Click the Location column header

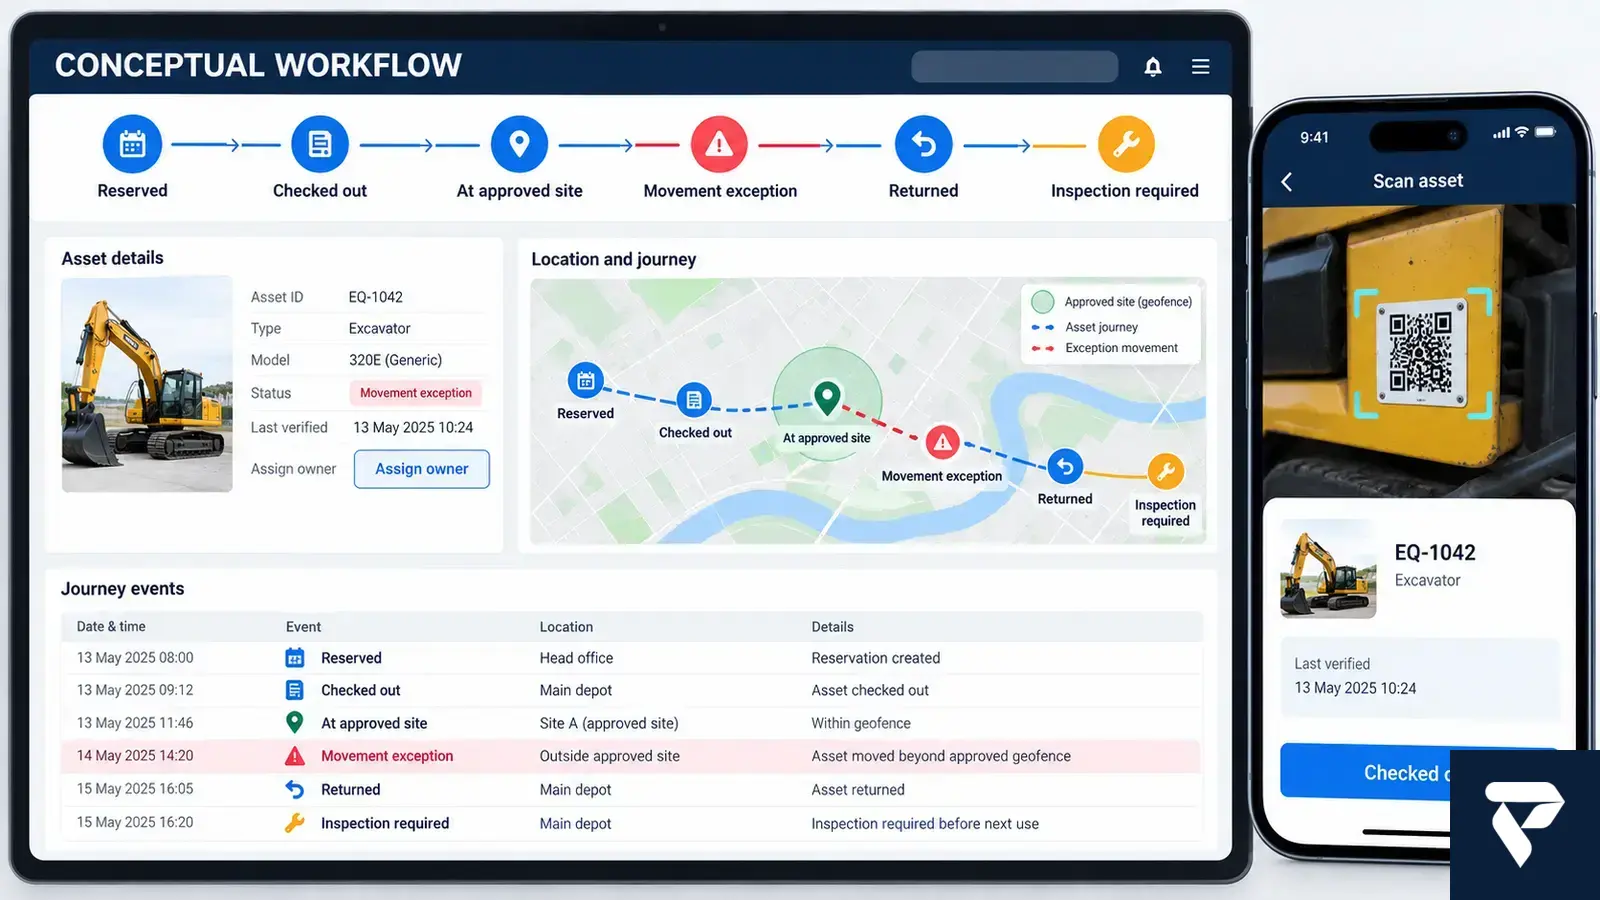click(x=566, y=627)
